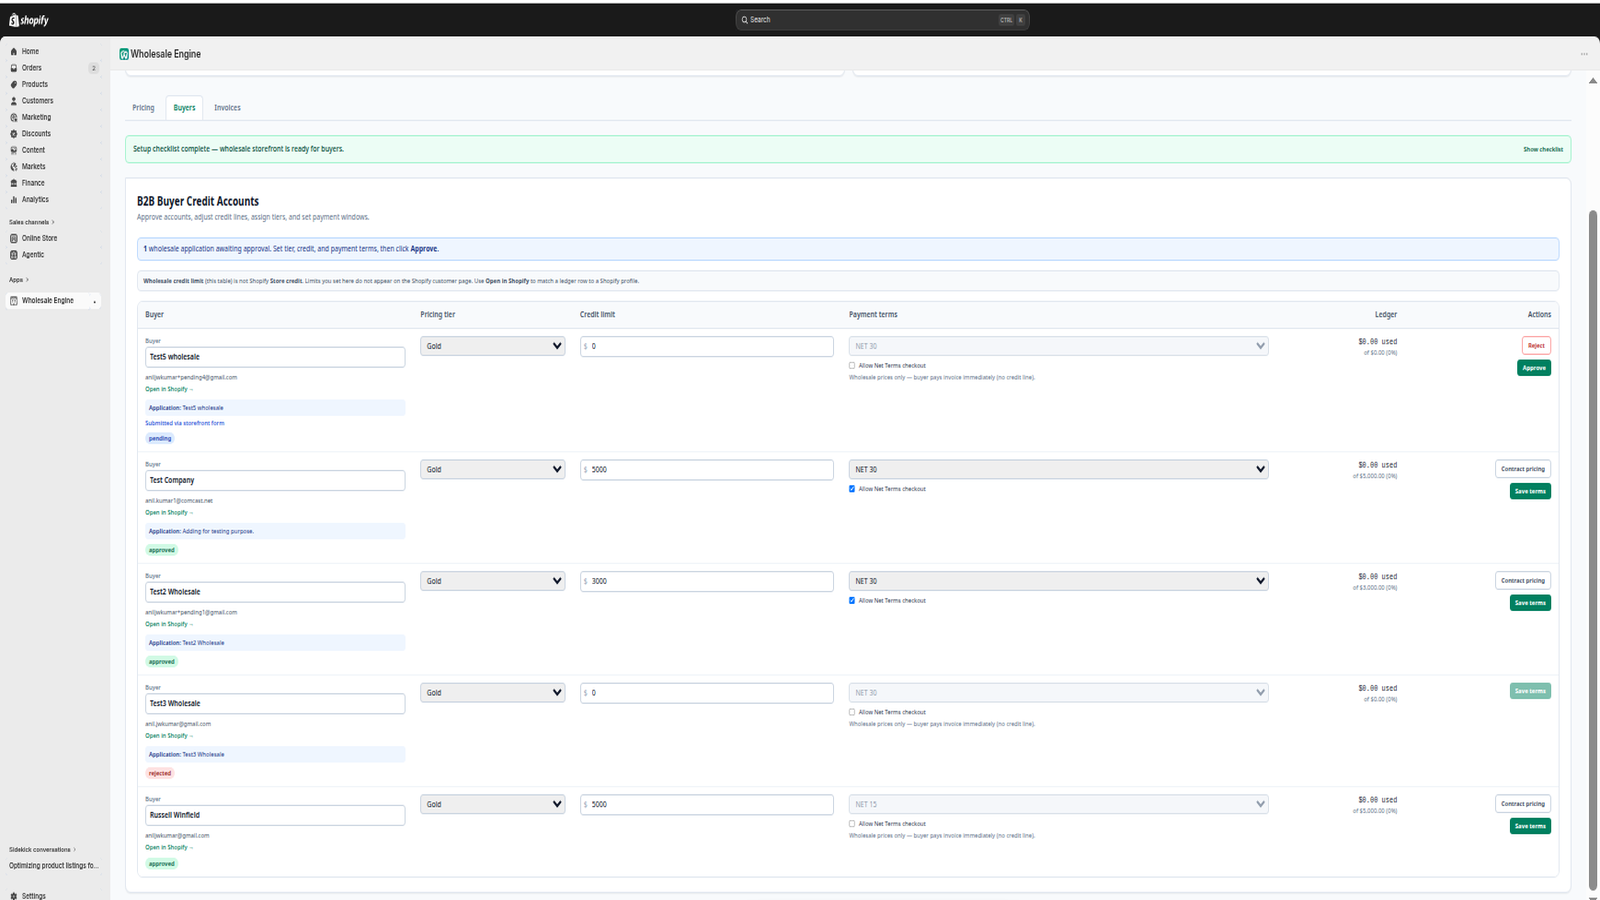Click the rejected status badge for Test3 Wholesale

point(160,773)
